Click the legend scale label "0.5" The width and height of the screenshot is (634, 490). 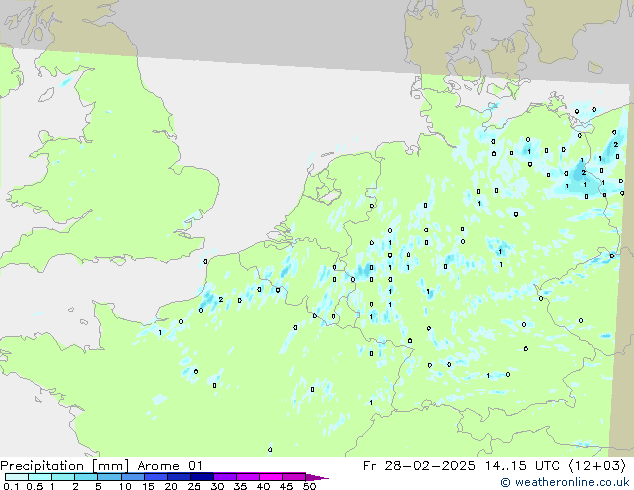tap(34, 486)
